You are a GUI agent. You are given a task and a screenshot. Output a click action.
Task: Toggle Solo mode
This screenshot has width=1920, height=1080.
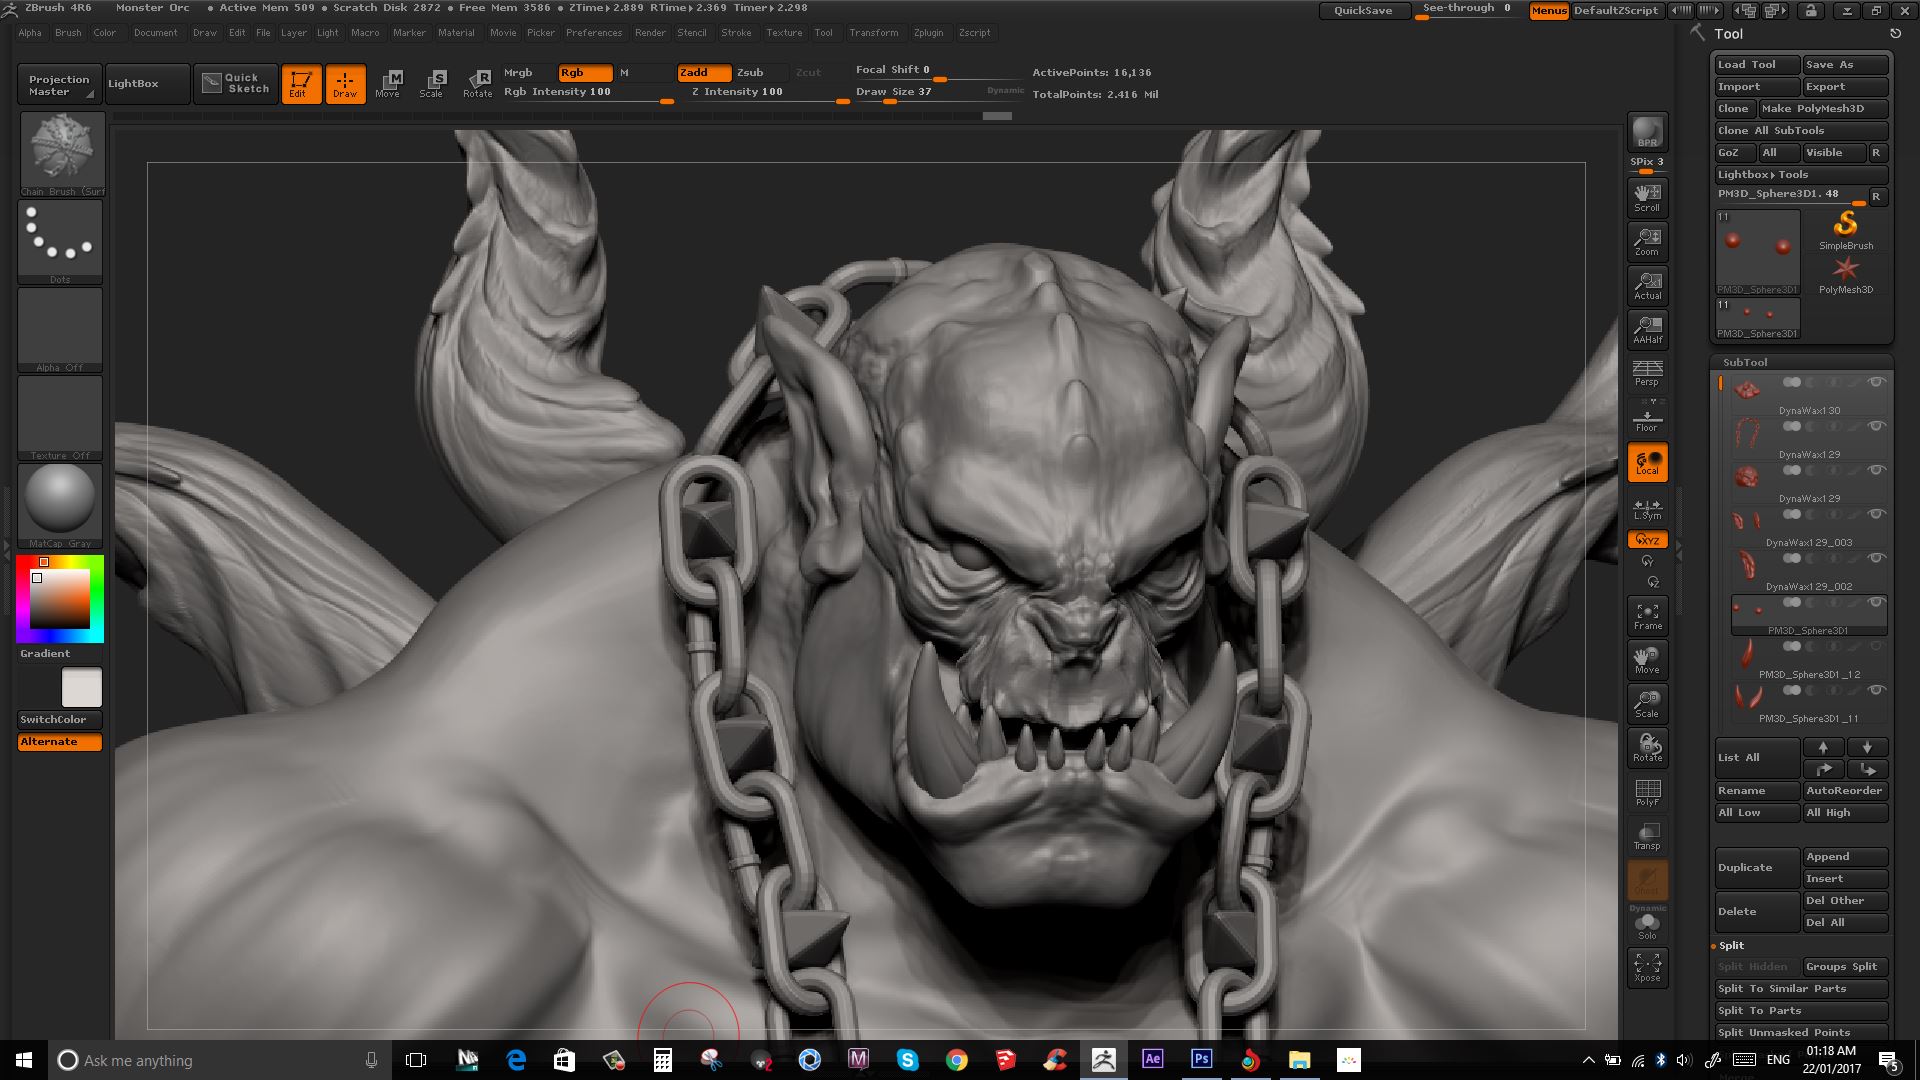(1647, 926)
